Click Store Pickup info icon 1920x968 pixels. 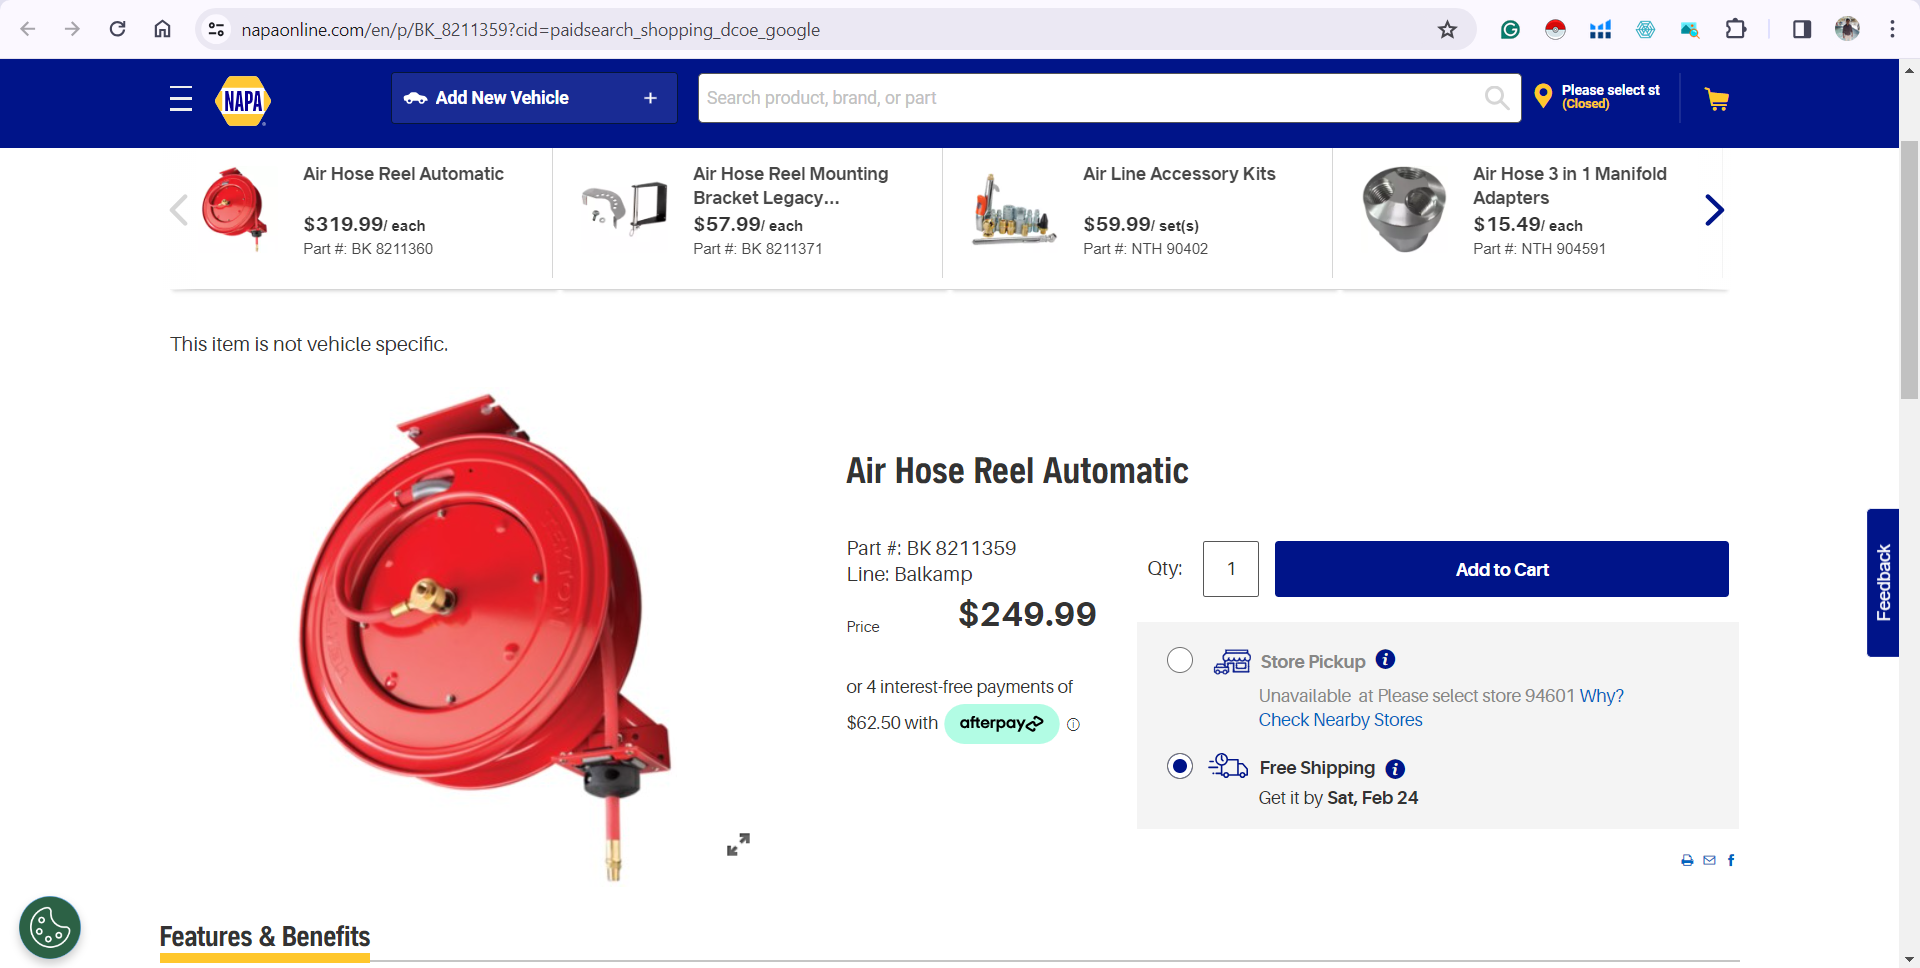(x=1385, y=659)
